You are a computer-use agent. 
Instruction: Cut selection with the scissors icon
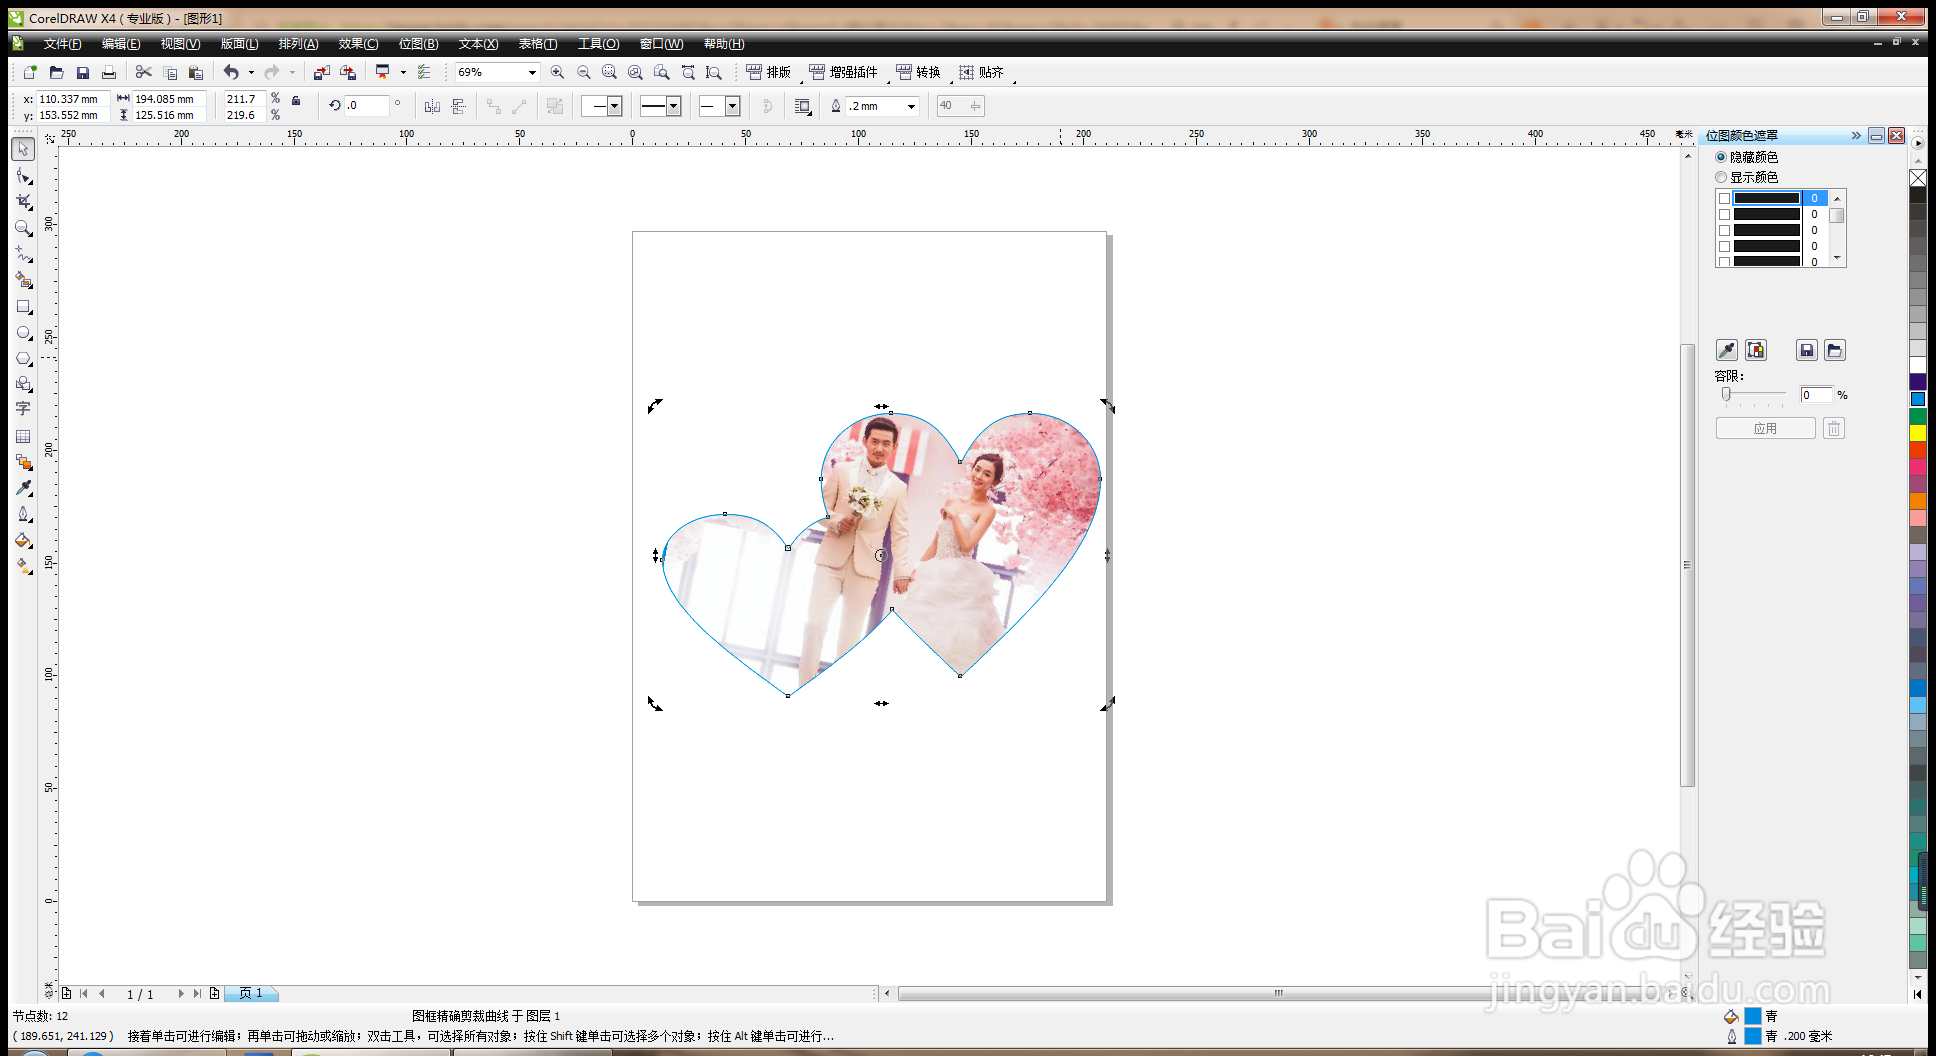[144, 72]
